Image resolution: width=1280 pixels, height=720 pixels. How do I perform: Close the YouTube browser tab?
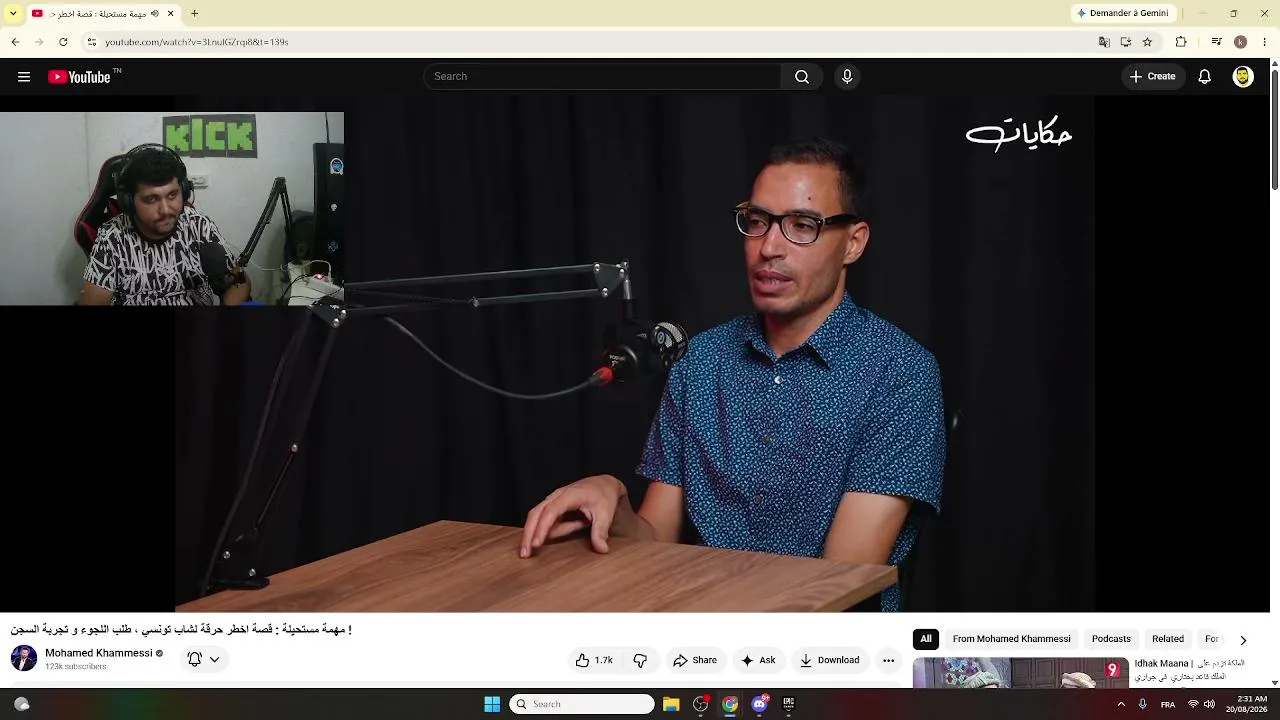[170, 13]
